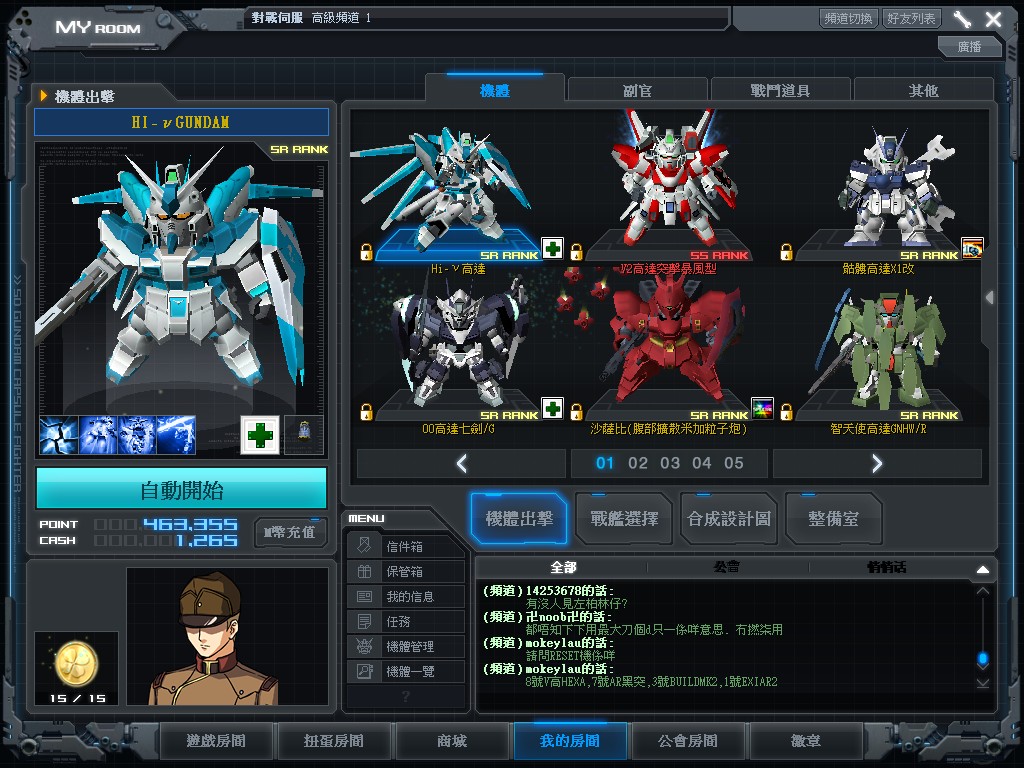Jump to unit page 05
This screenshot has height=768, width=1024.
click(733, 463)
